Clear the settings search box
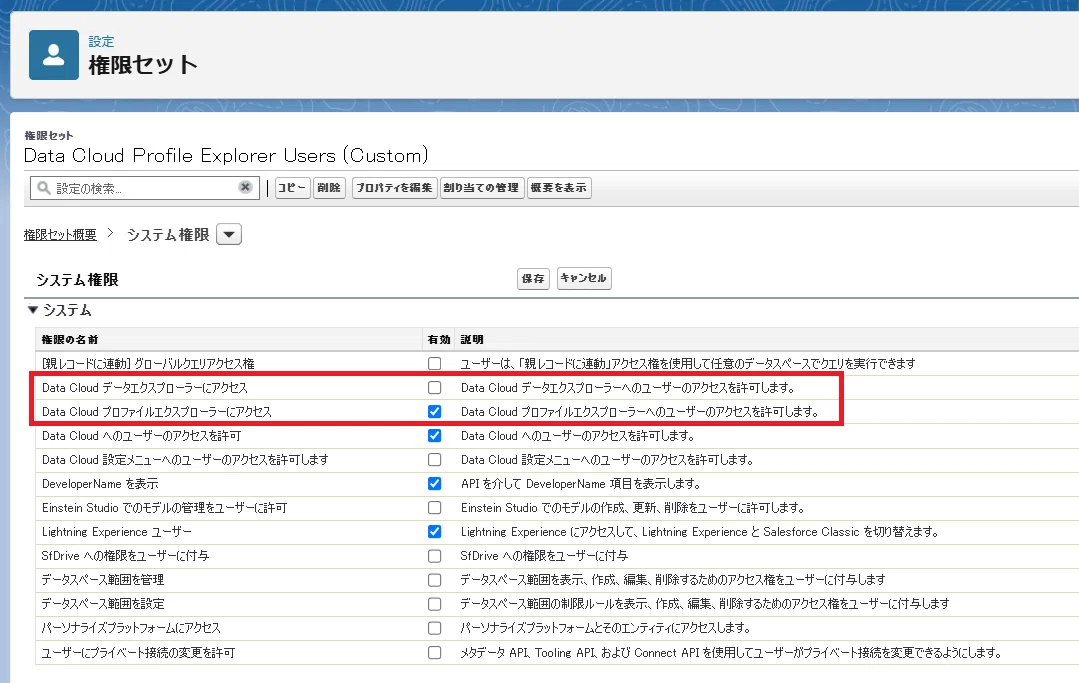 point(245,187)
